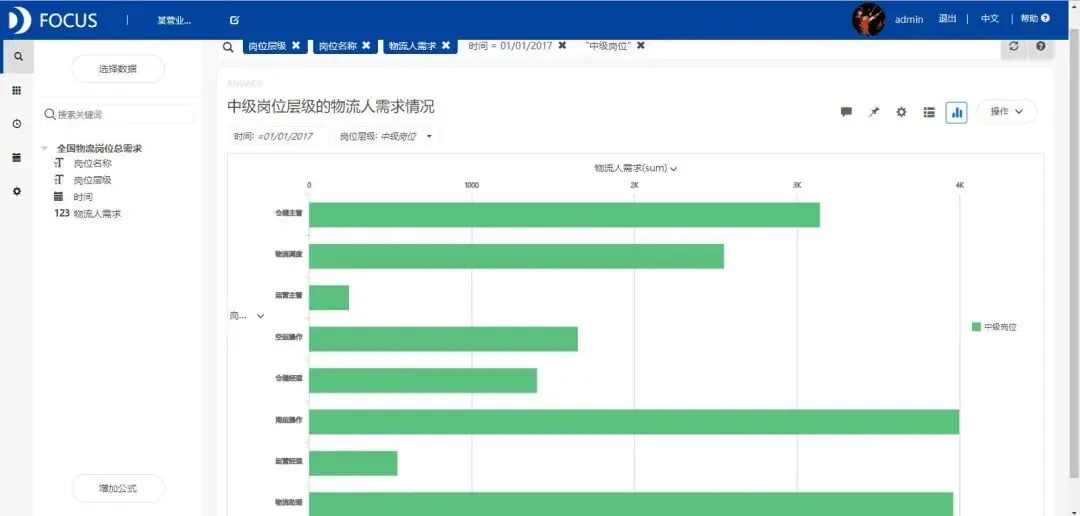Click the 选择数据 button
Image resolution: width=1080 pixels, height=516 pixels.
coord(118,69)
